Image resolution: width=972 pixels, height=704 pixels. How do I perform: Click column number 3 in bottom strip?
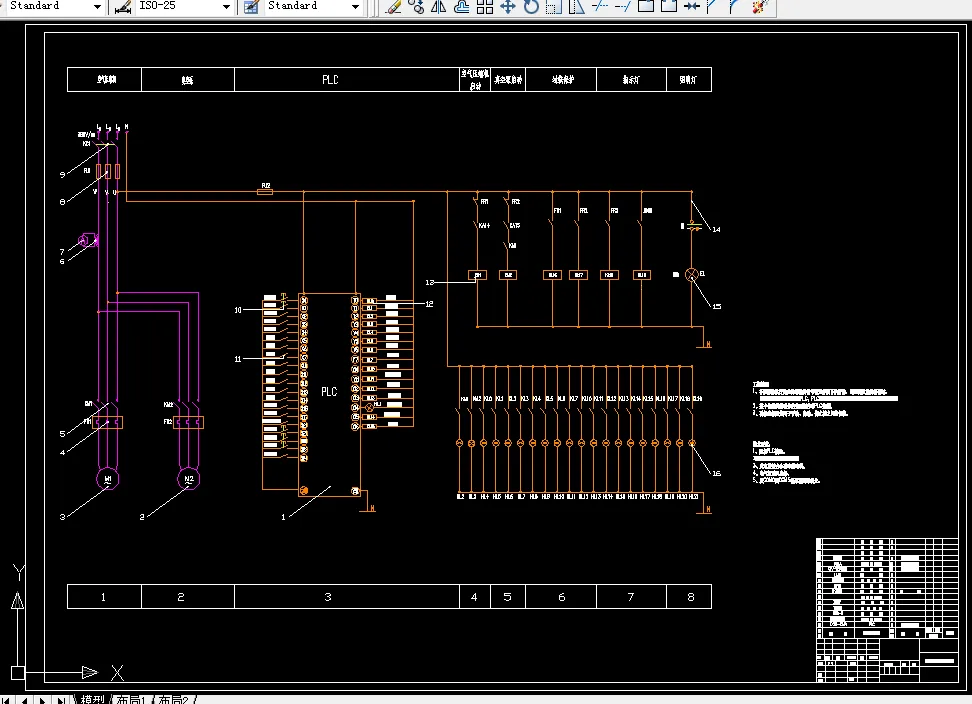point(328,597)
